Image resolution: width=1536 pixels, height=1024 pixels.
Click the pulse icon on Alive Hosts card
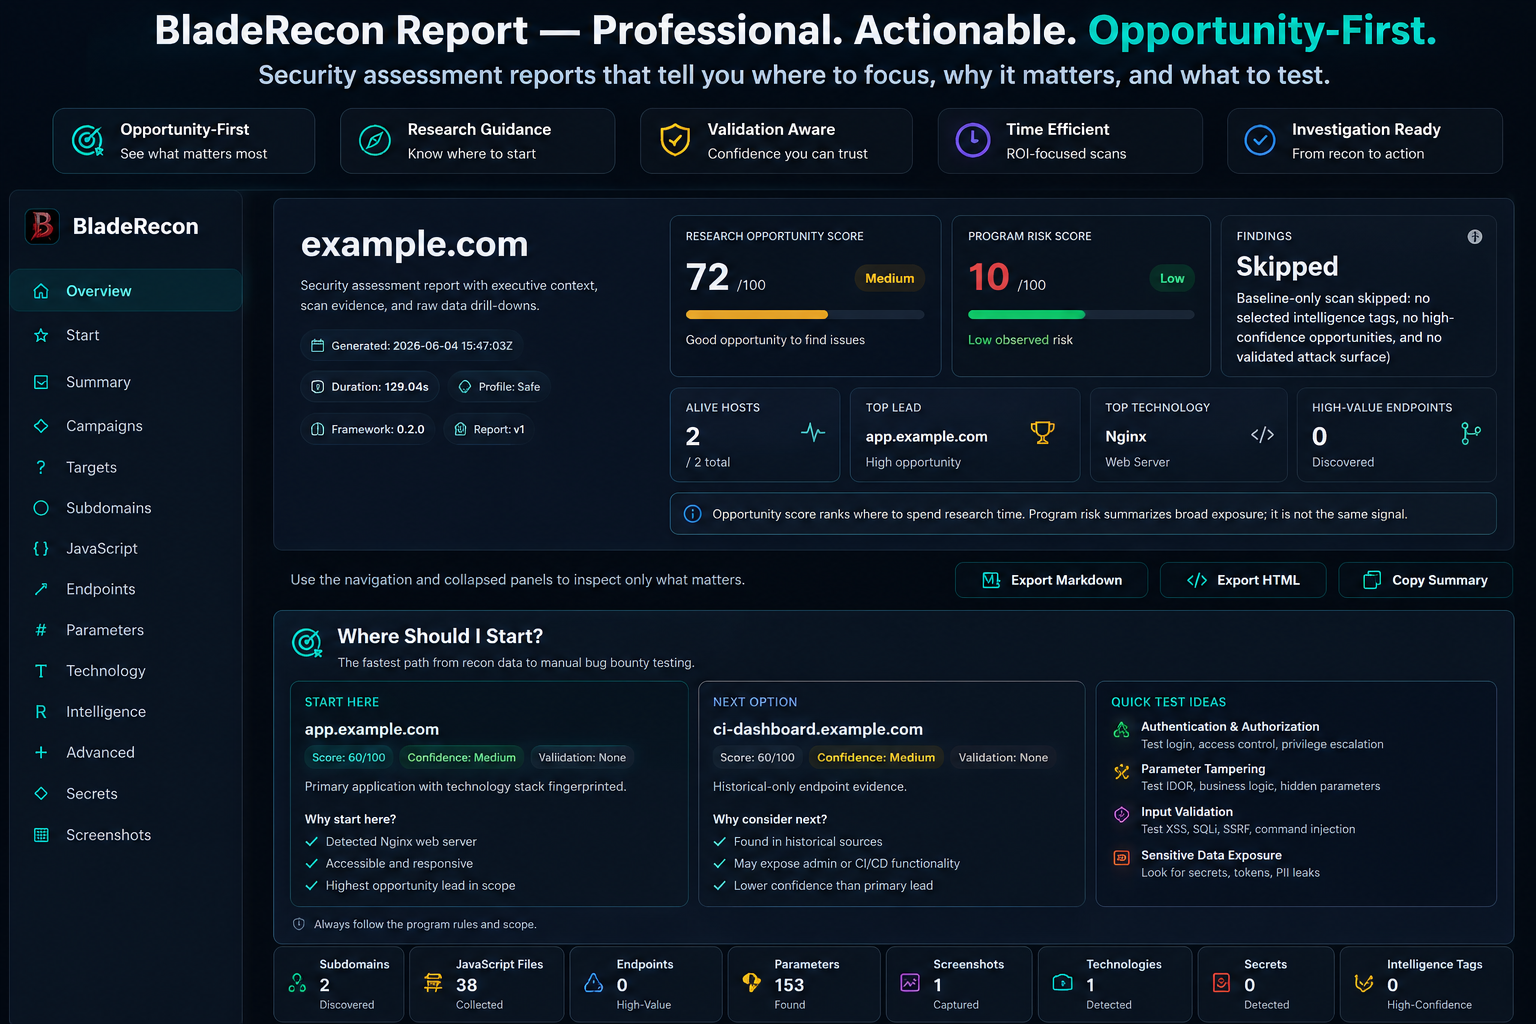coord(813,433)
